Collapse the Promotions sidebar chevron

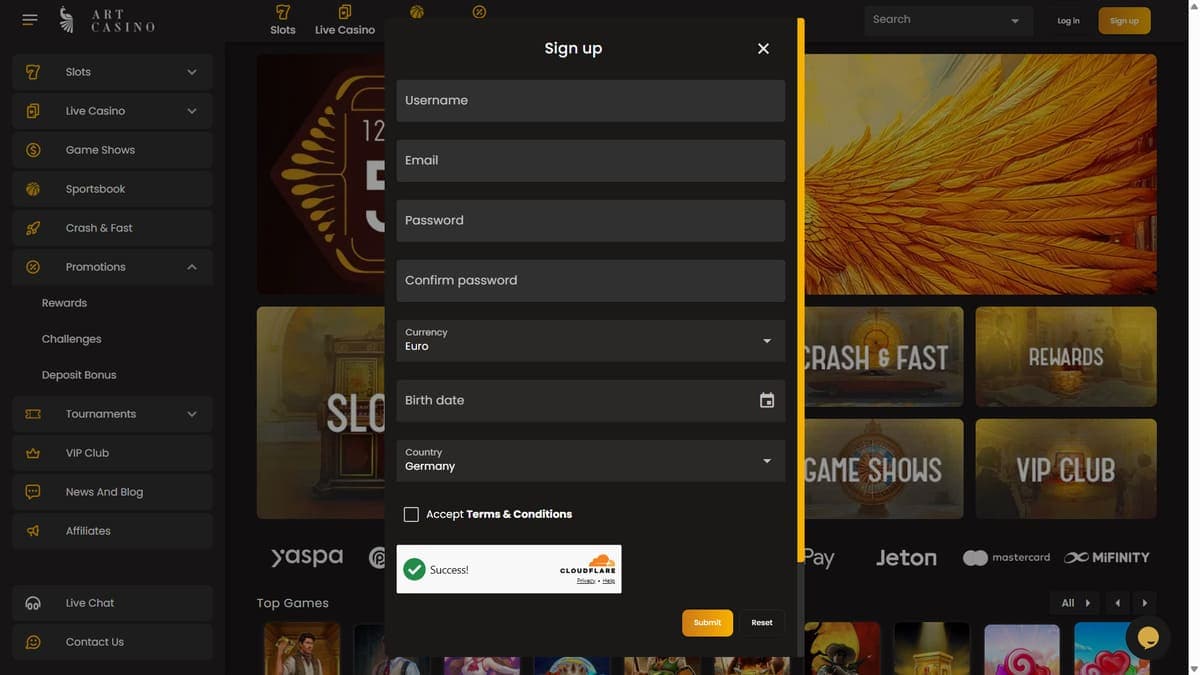pyautogui.click(x=192, y=267)
